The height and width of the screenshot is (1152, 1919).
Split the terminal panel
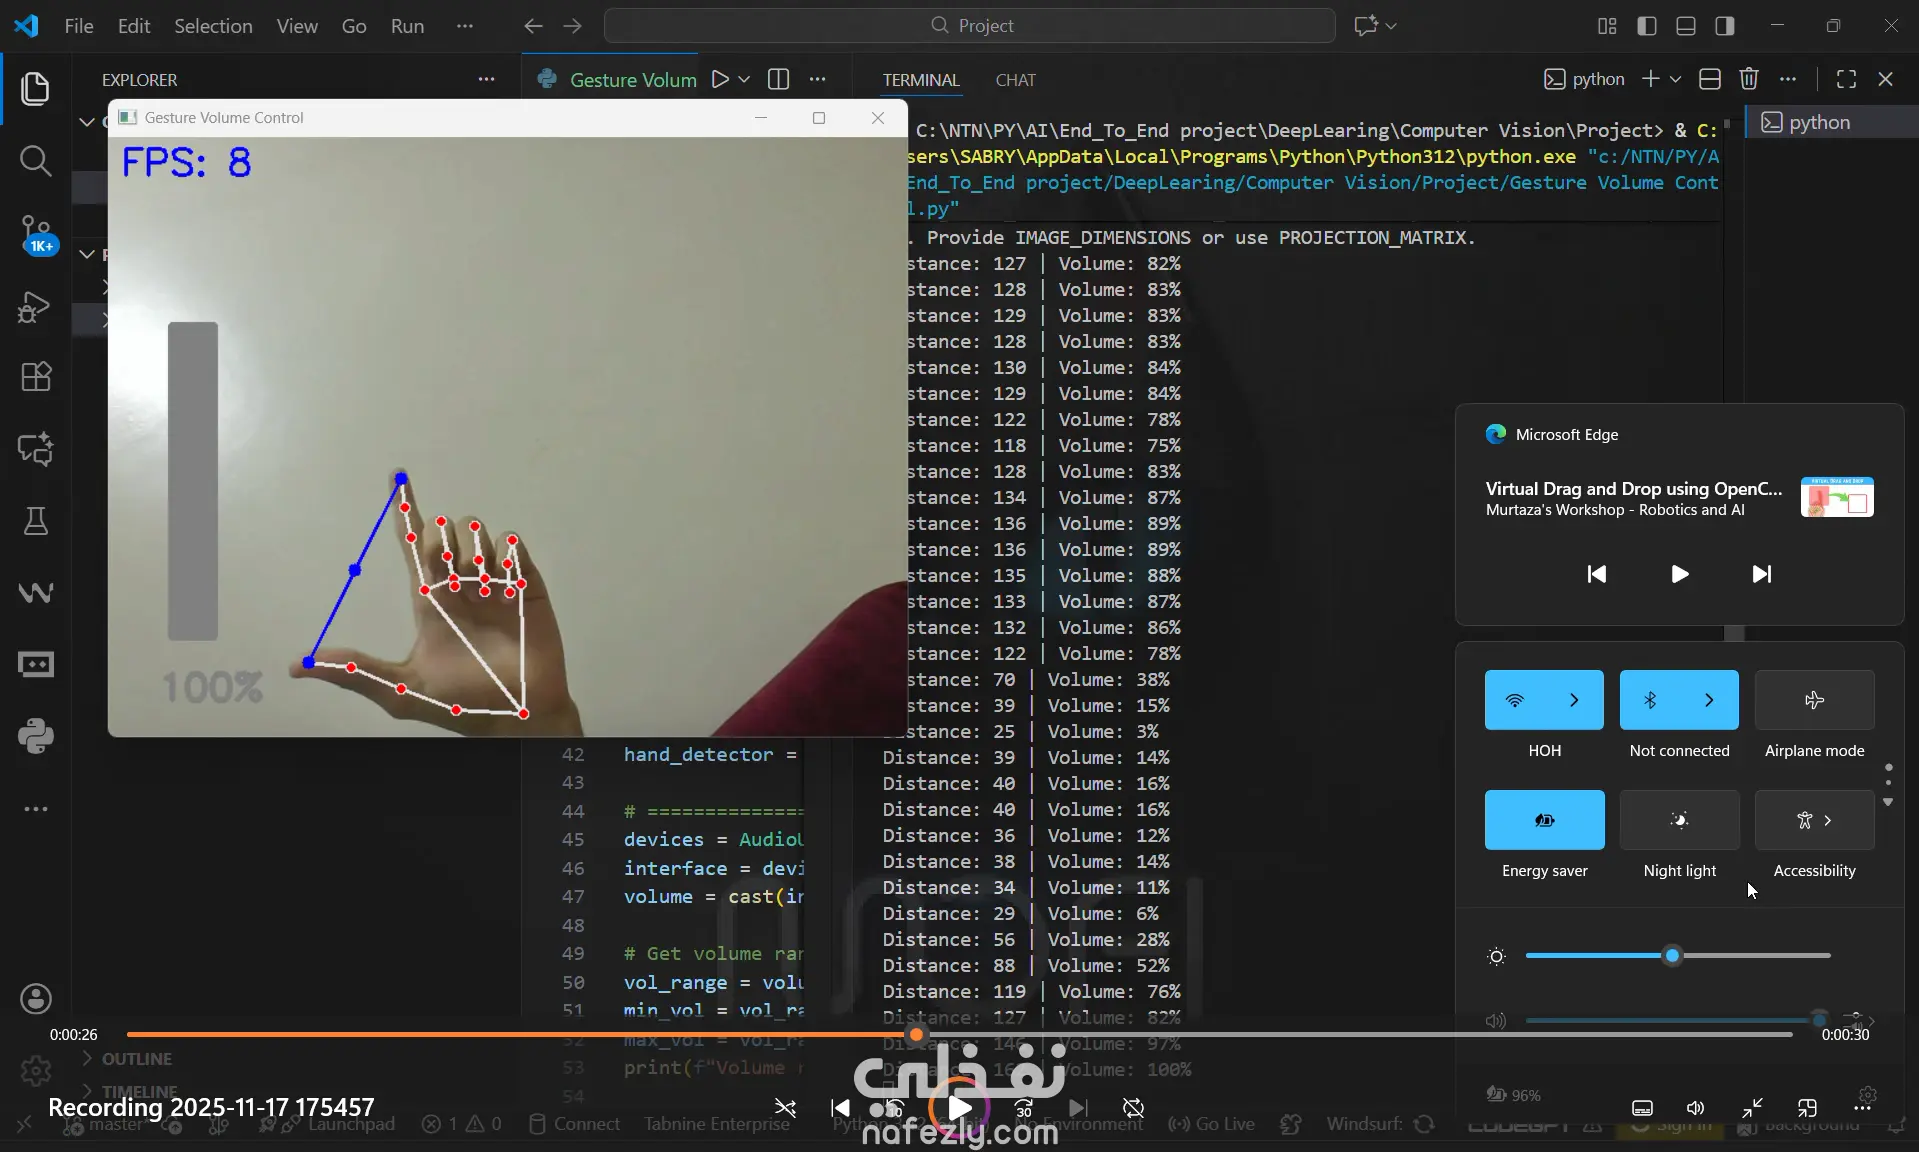(x=1710, y=79)
